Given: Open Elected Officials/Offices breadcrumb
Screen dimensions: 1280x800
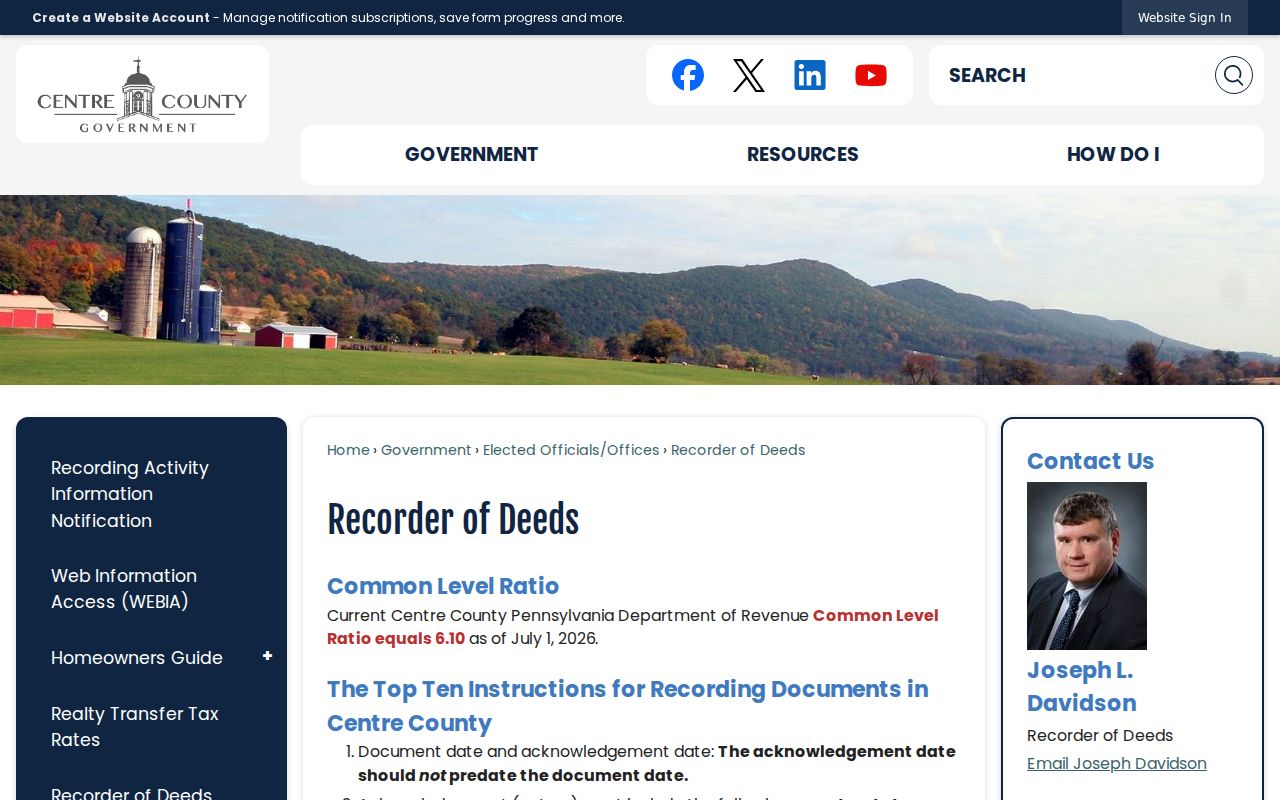Looking at the screenshot, I should (571, 450).
